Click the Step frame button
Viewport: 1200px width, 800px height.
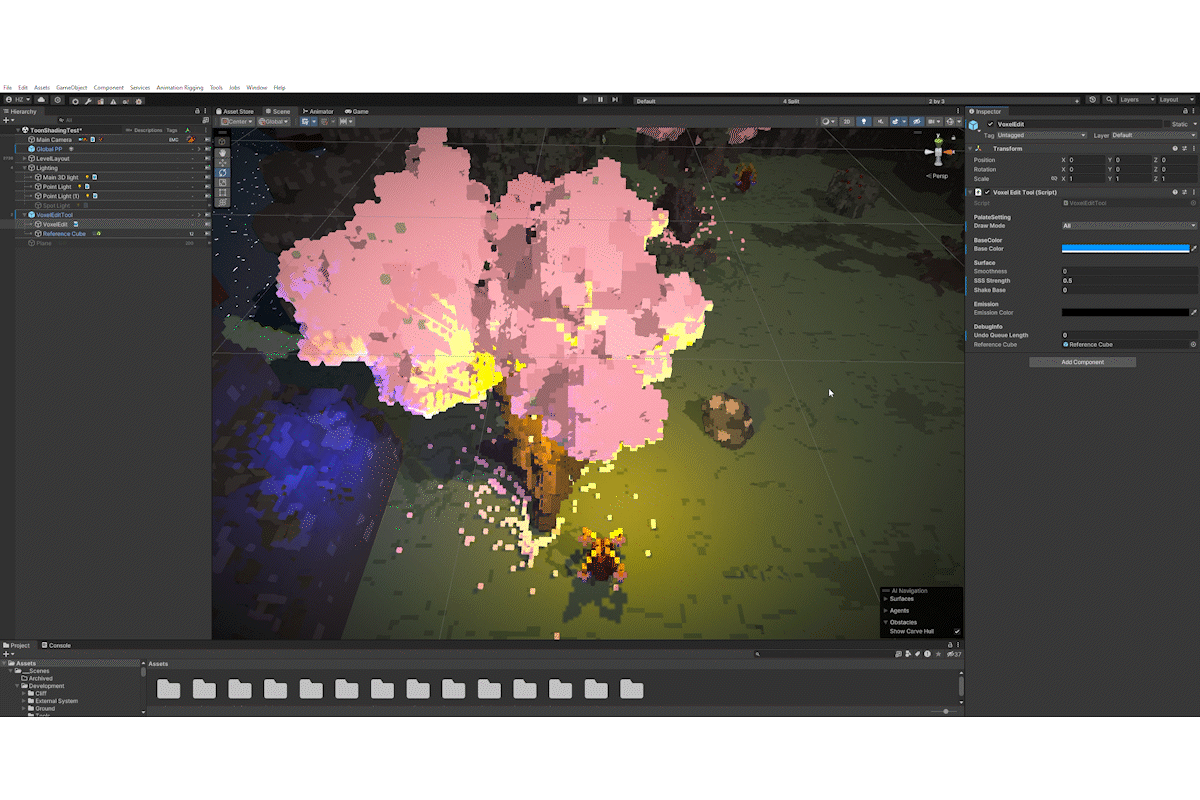[x=615, y=100]
